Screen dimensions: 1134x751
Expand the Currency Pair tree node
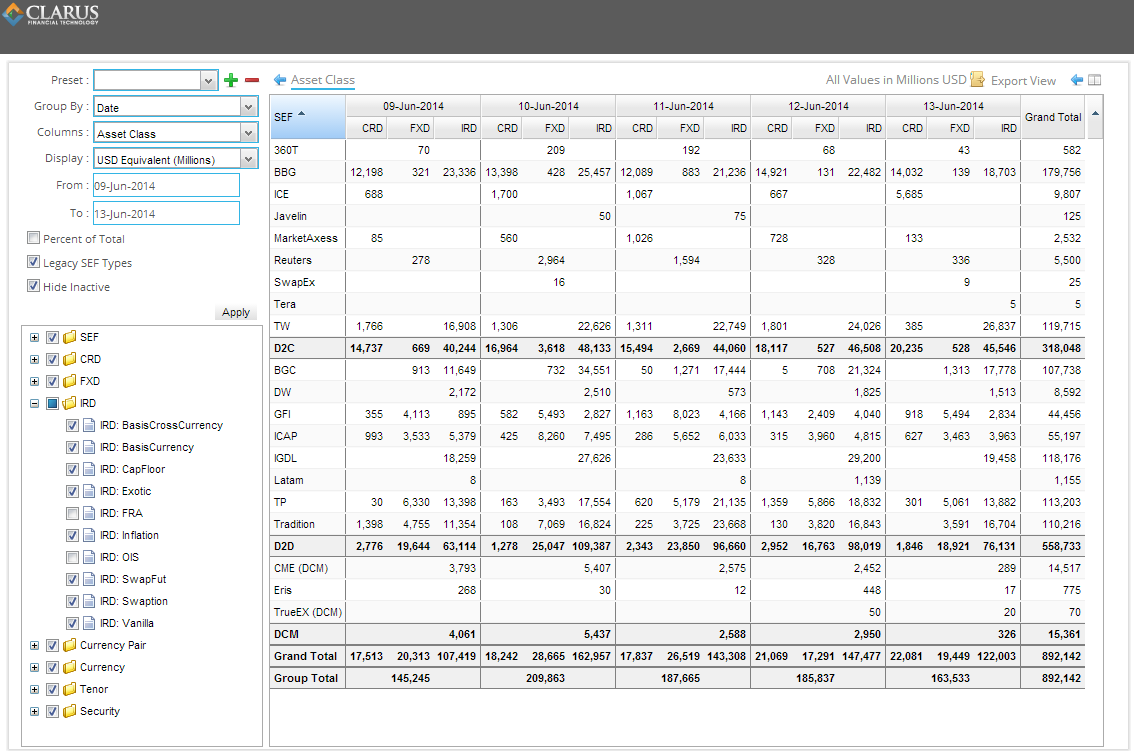(34, 645)
